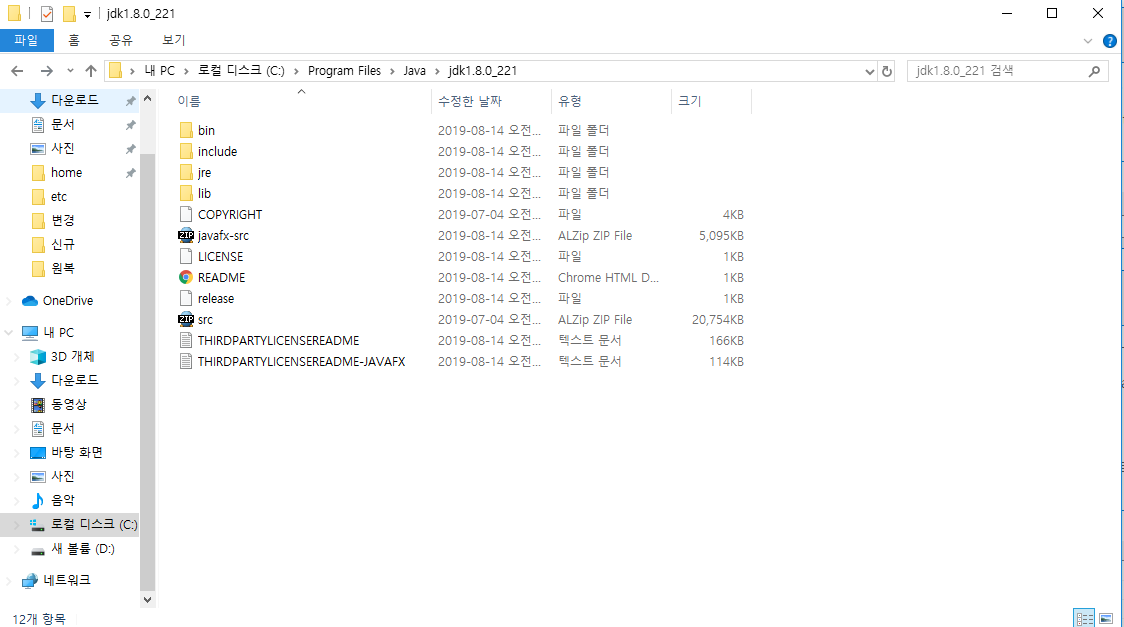Viewport: 1124px width, 627px height.
Task: Open Explorer help question mark icon
Action: click(1110, 41)
